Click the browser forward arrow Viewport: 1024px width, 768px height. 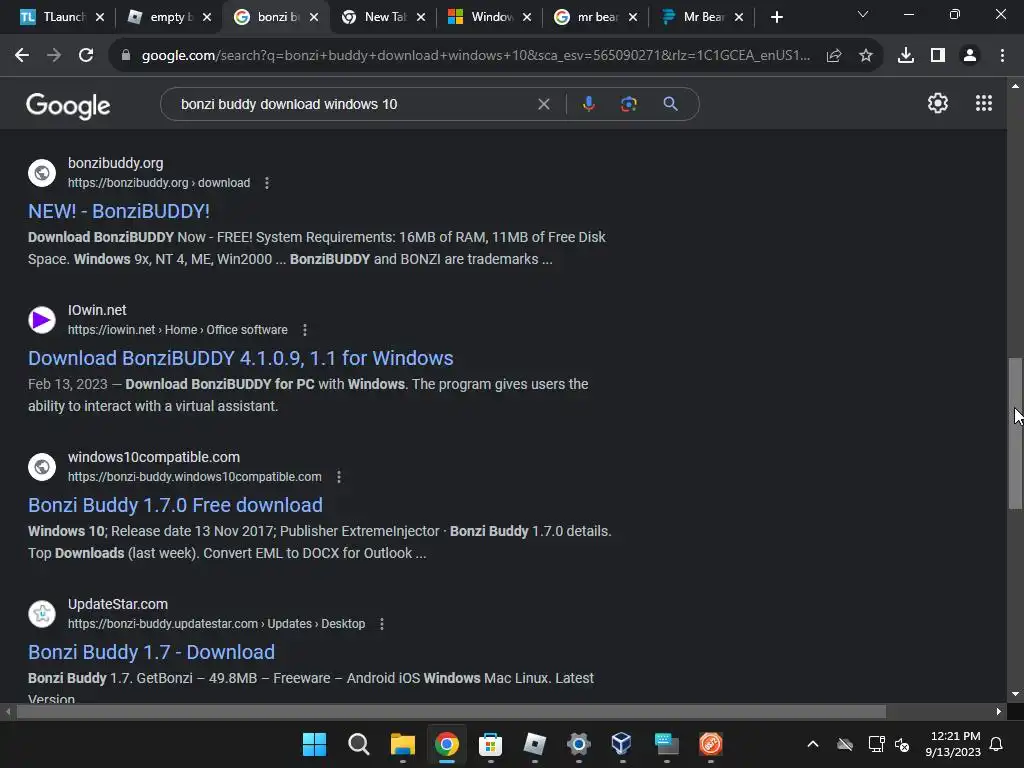pos(54,56)
